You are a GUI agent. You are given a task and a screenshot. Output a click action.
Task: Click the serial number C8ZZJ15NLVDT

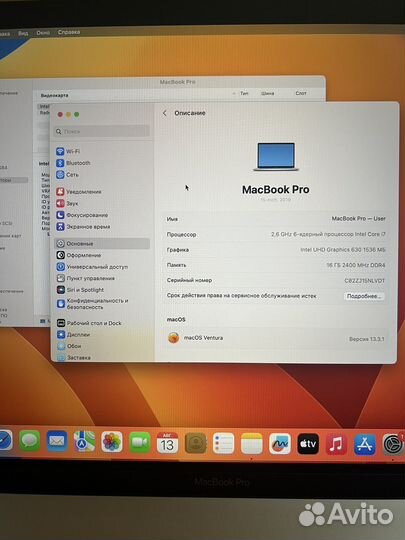(x=364, y=281)
